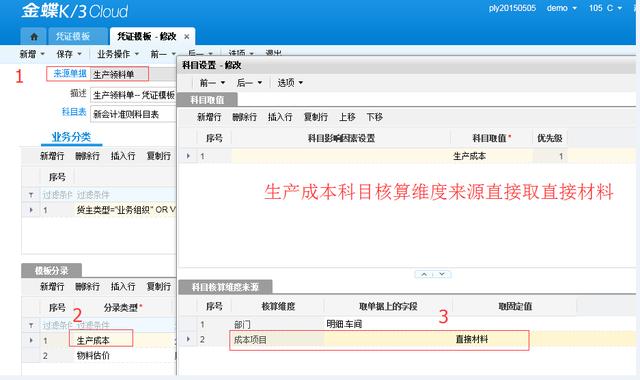The image size is (640, 380).
Task: Open the demo account dropdown
Action: coord(562,8)
